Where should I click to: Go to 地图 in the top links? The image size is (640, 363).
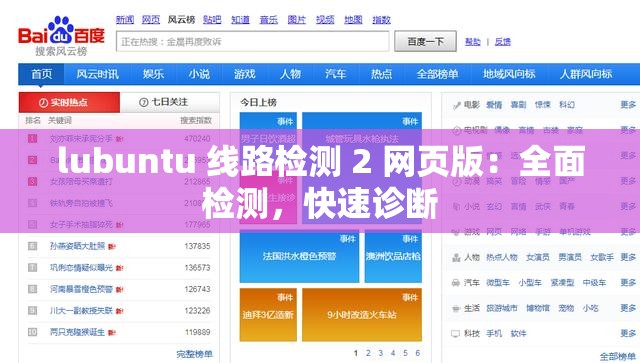coord(353,20)
